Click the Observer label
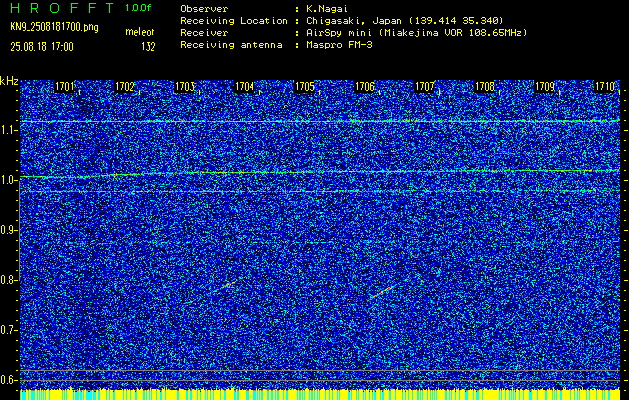Screen dimensions: 629x400 pyautogui.click(x=204, y=8)
